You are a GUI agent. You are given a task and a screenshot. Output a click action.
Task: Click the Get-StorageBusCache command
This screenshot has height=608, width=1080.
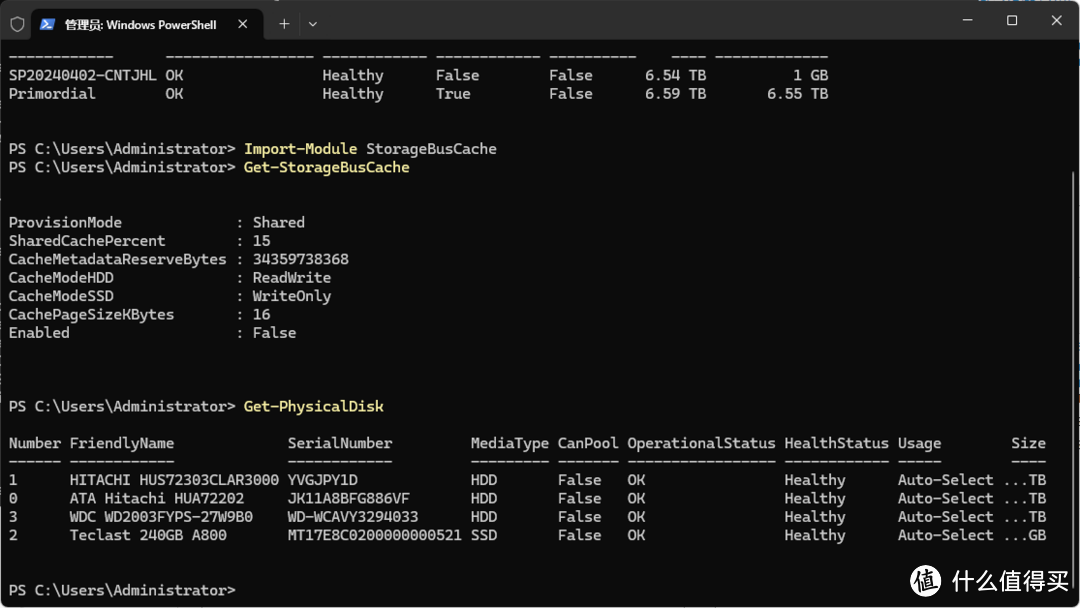[x=326, y=167]
